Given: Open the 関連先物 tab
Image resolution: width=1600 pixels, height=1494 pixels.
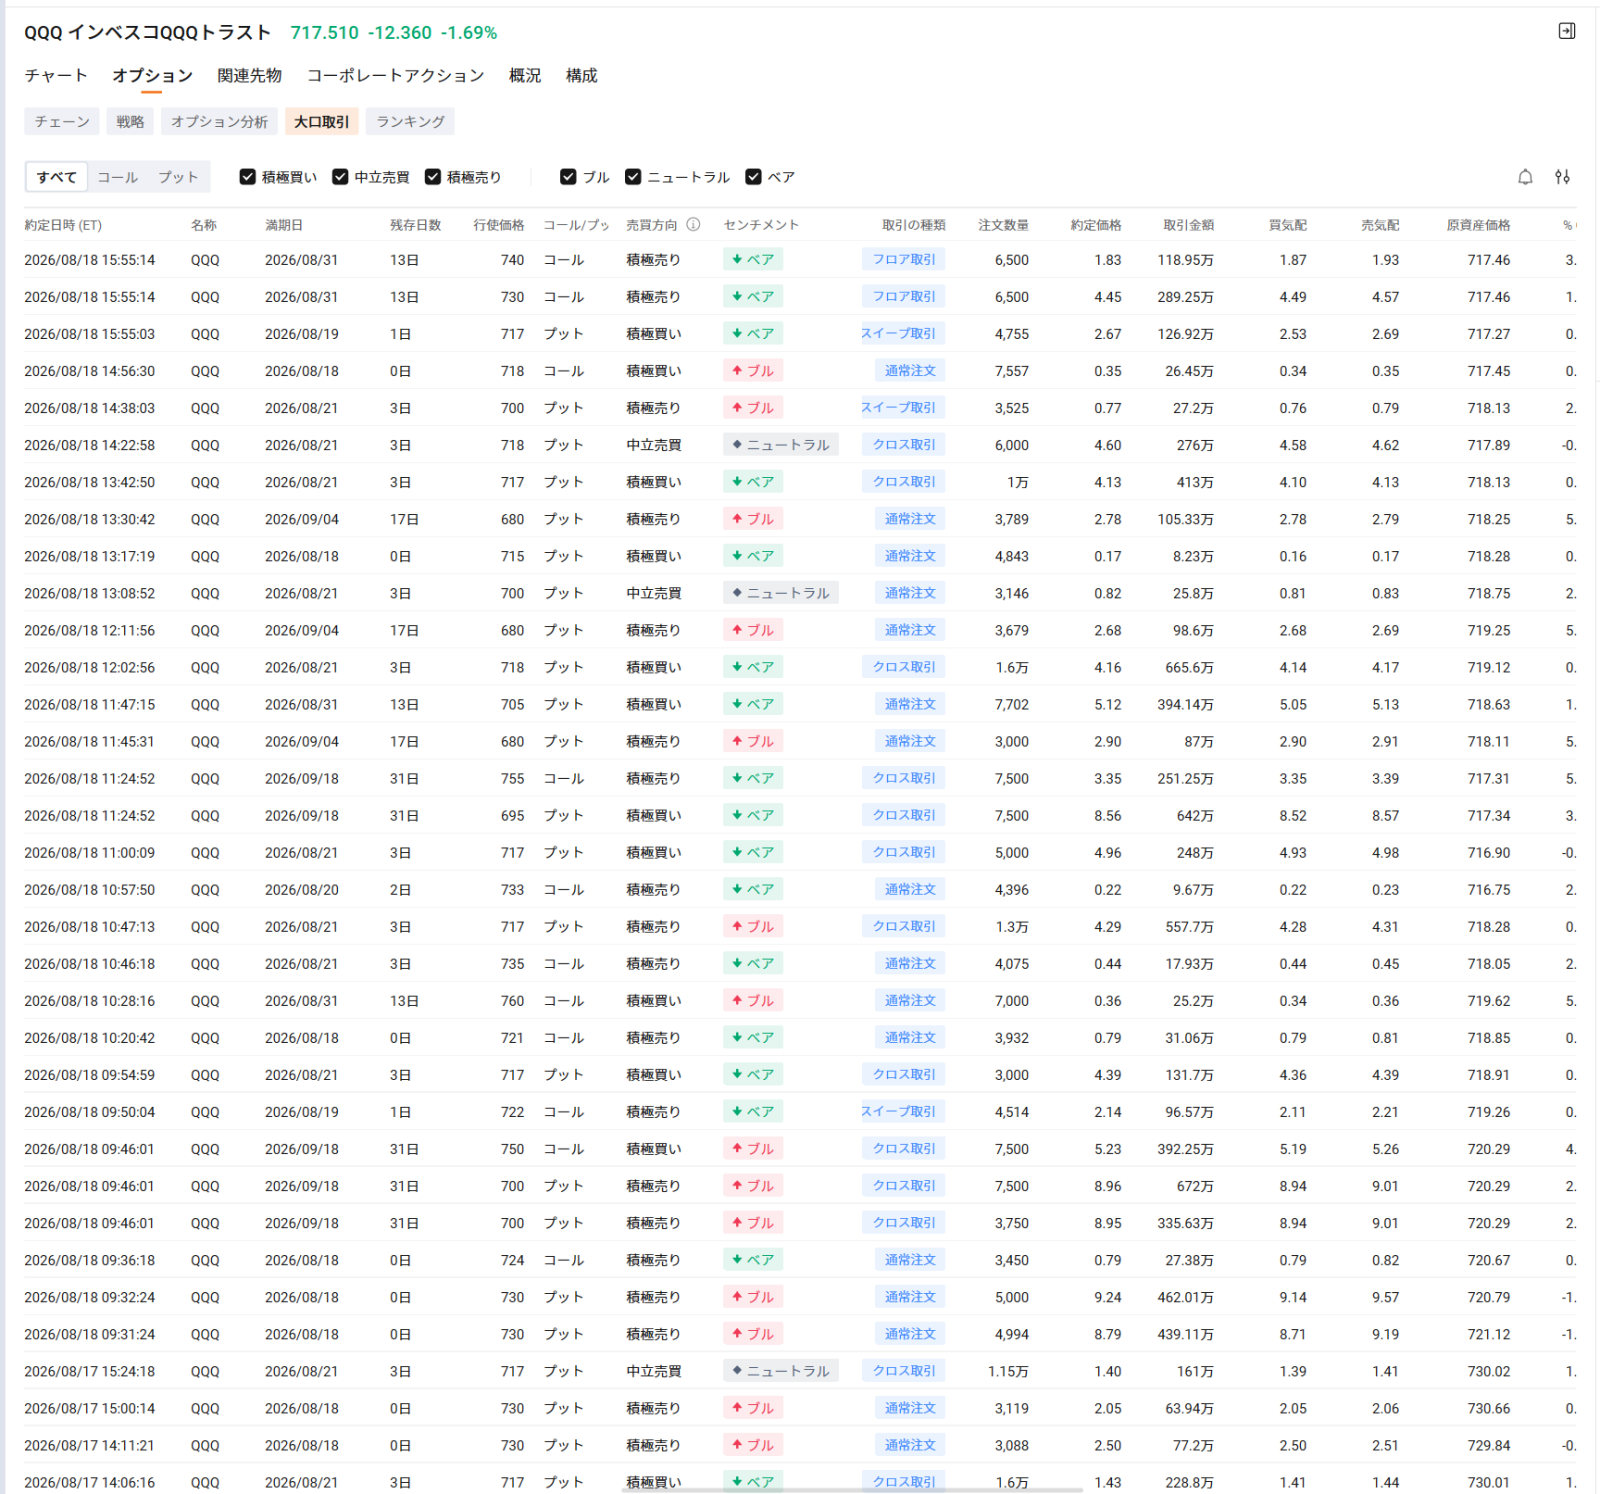Looking at the screenshot, I should (x=249, y=75).
